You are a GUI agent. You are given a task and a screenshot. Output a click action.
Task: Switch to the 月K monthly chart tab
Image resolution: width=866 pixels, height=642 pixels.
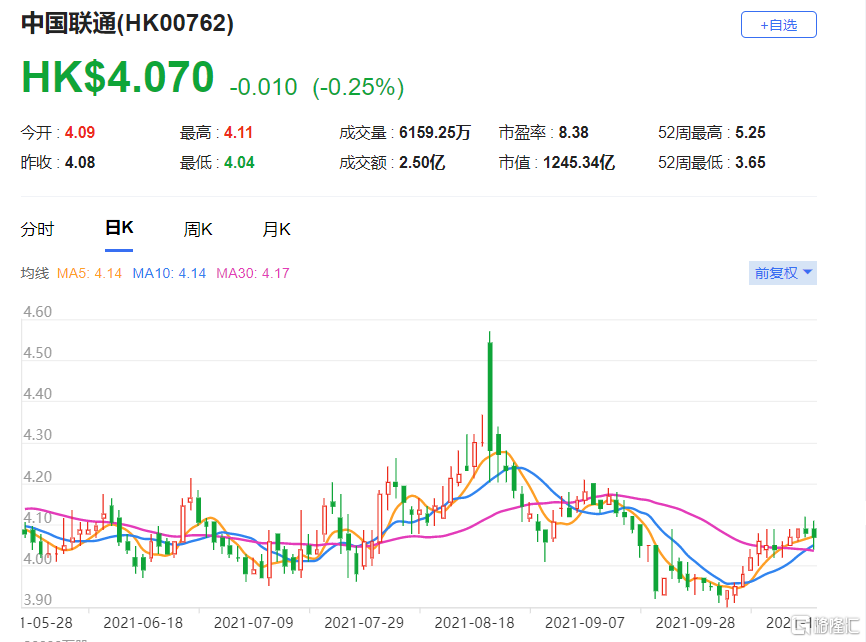coord(276,229)
